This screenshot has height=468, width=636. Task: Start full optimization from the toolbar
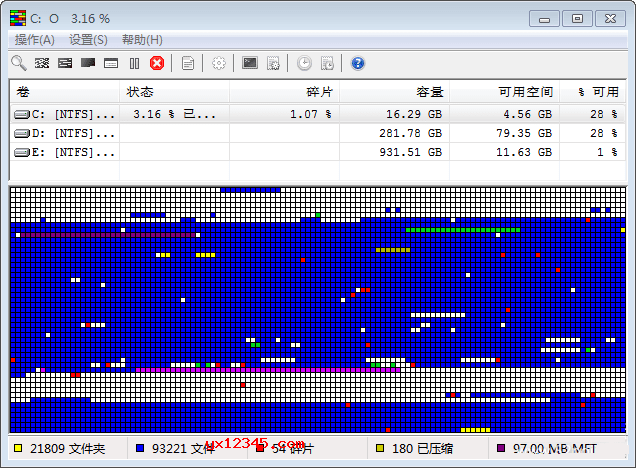(x=88, y=63)
